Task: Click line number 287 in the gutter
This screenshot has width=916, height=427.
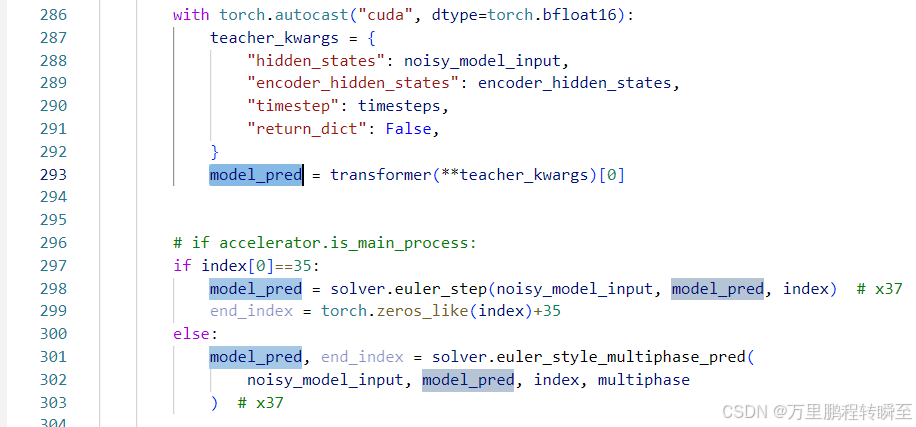Action: (53, 38)
